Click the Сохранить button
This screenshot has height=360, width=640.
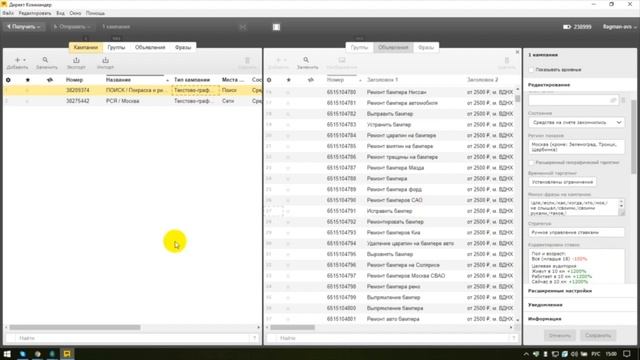tap(598, 336)
